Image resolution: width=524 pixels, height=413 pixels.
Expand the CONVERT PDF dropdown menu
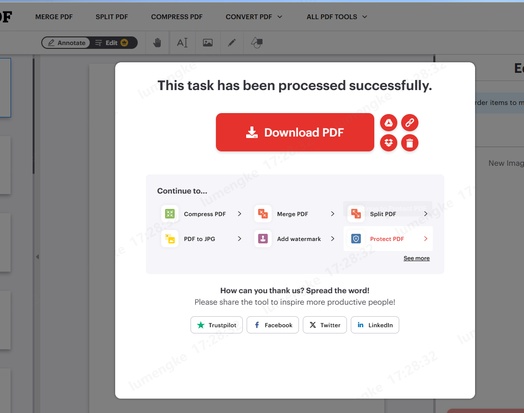pos(254,17)
